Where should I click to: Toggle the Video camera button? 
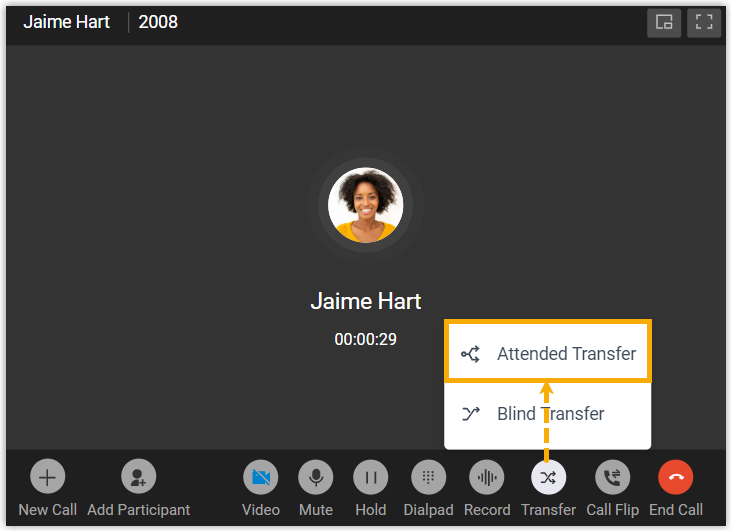[x=260, y=477]
